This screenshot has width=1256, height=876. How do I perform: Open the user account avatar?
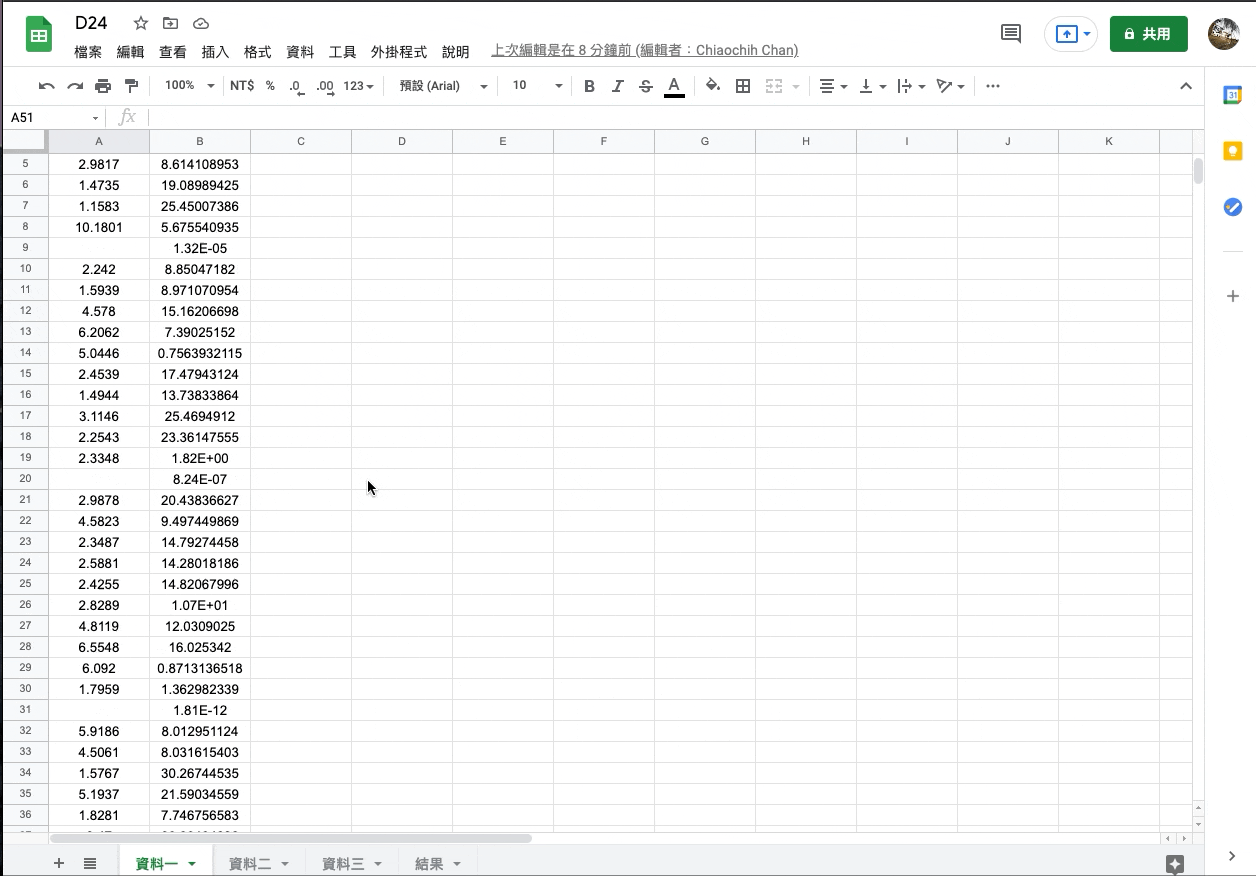[1224, 34]
